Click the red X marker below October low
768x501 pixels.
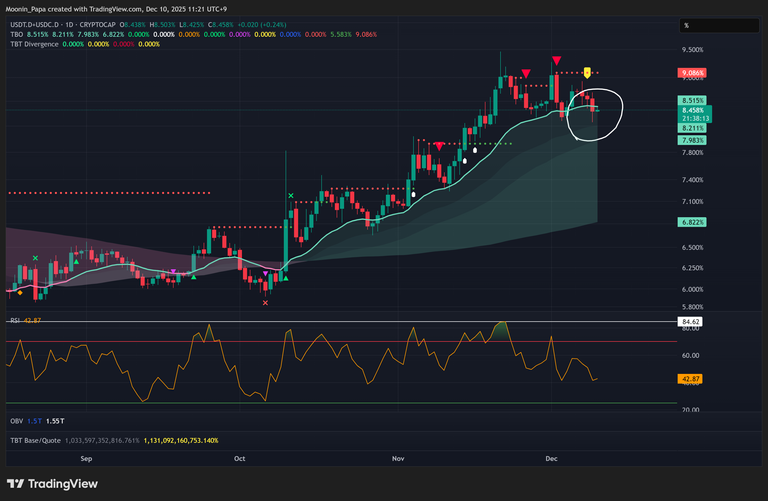pyautogui.click(x=265, y=301)
